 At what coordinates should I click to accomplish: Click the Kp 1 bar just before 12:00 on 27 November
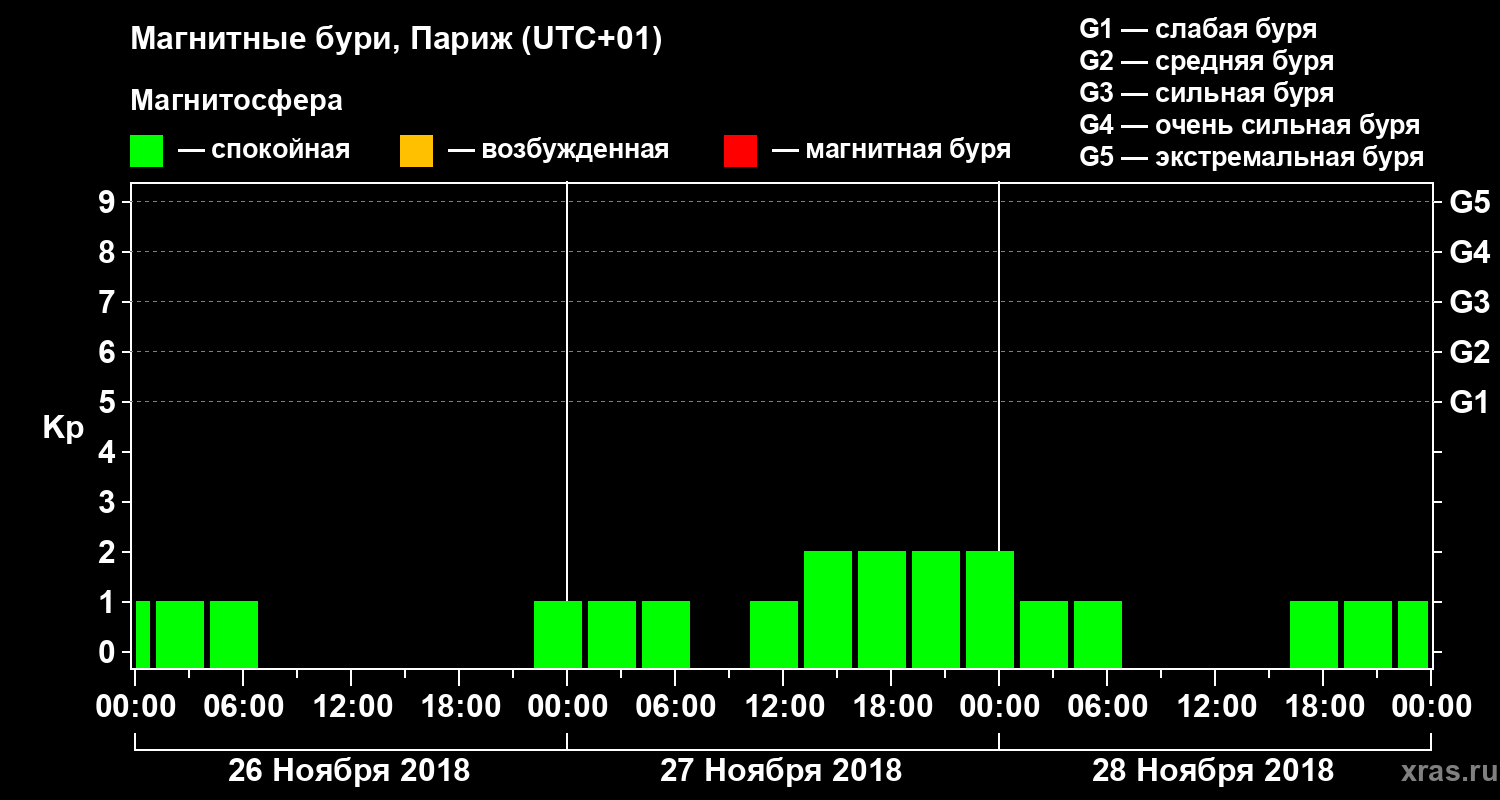click(774, 634)
